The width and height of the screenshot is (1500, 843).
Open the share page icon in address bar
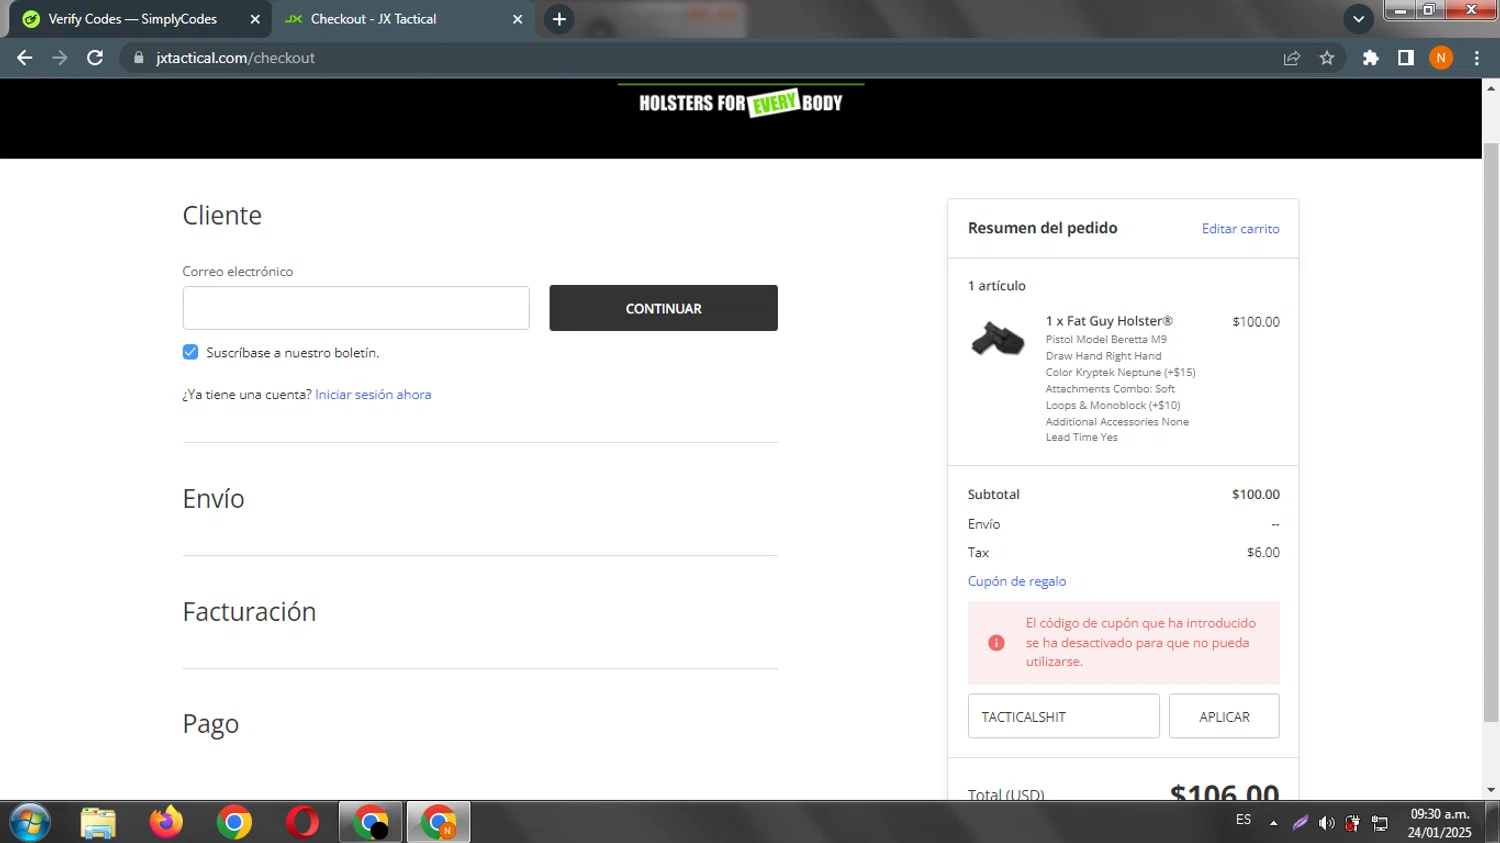pyautogui.click(x=1292, y=58)
